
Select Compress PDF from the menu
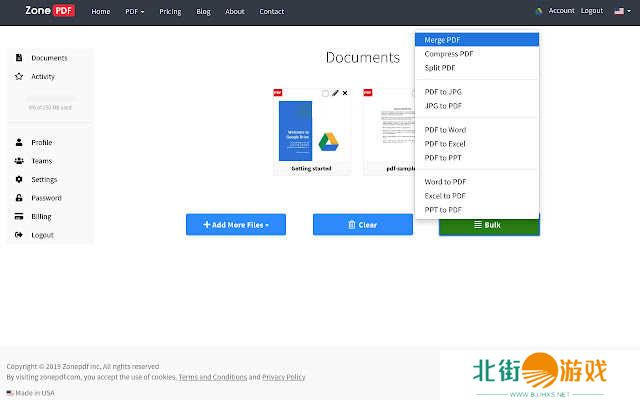pyautogui.click(x=449, y=54)
